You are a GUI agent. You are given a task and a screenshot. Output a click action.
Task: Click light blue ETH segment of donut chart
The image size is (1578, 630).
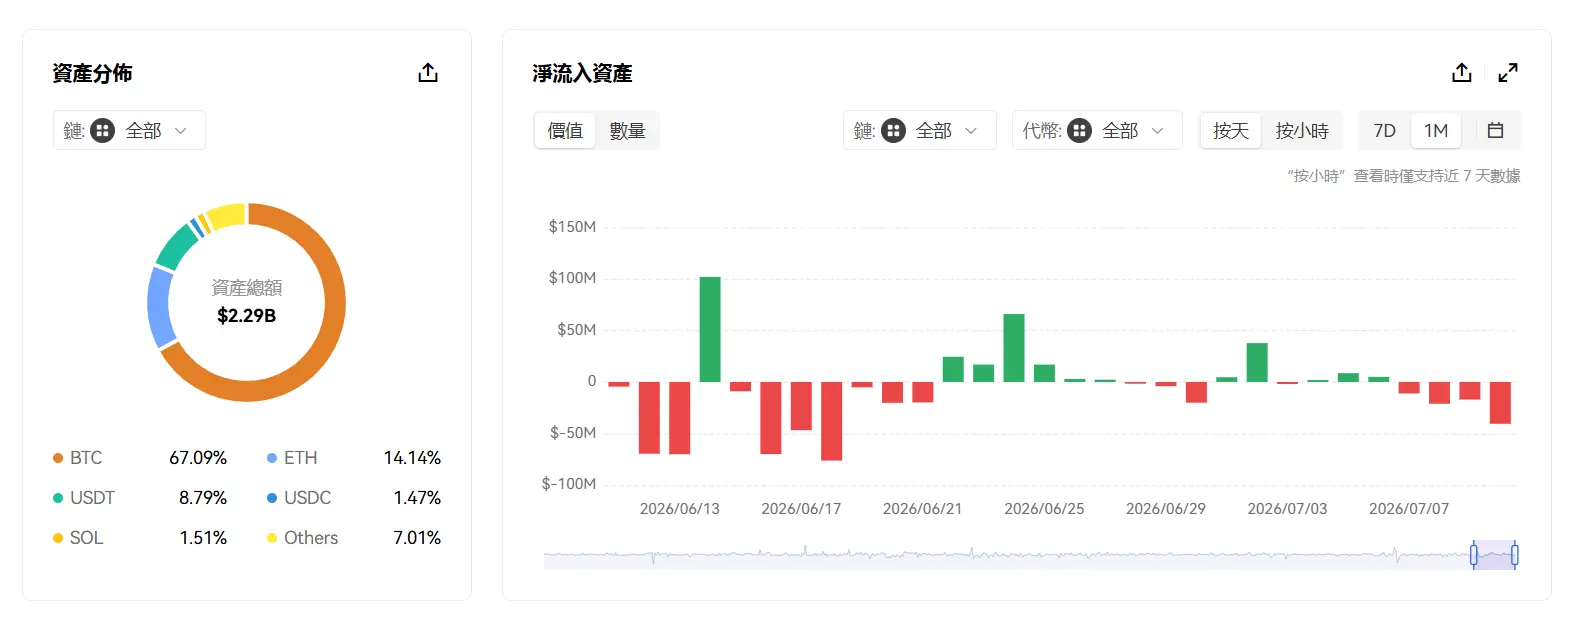pyautogui.click(x=159, y=307)
